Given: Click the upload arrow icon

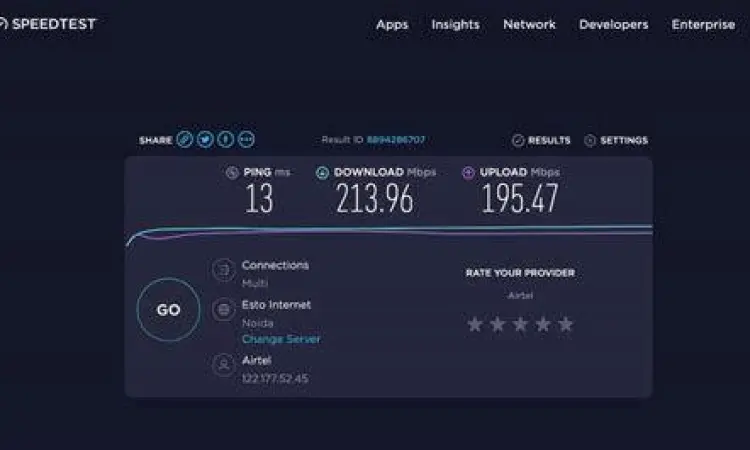Looking at the screenshot, I should click(468, 172).
